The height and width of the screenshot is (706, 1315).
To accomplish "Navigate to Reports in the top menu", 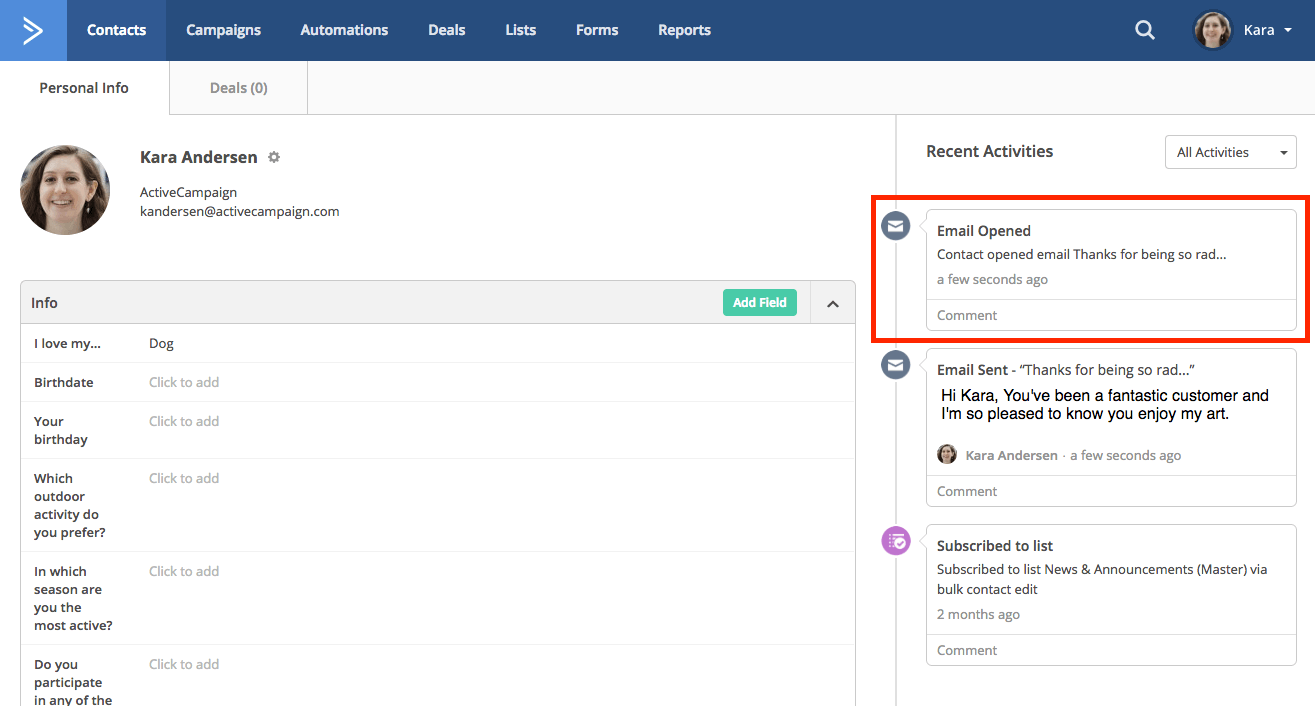I will 684,30.
